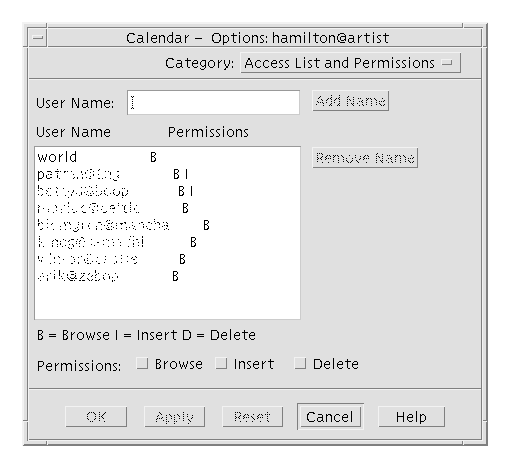
Task: Select the third user entry with B I permissions
Action: point(167,191)
